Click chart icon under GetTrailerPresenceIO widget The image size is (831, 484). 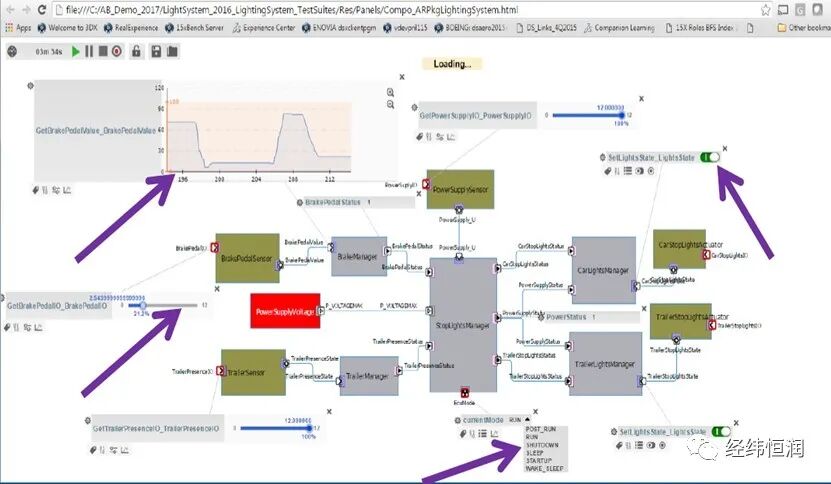click(124, 450)
